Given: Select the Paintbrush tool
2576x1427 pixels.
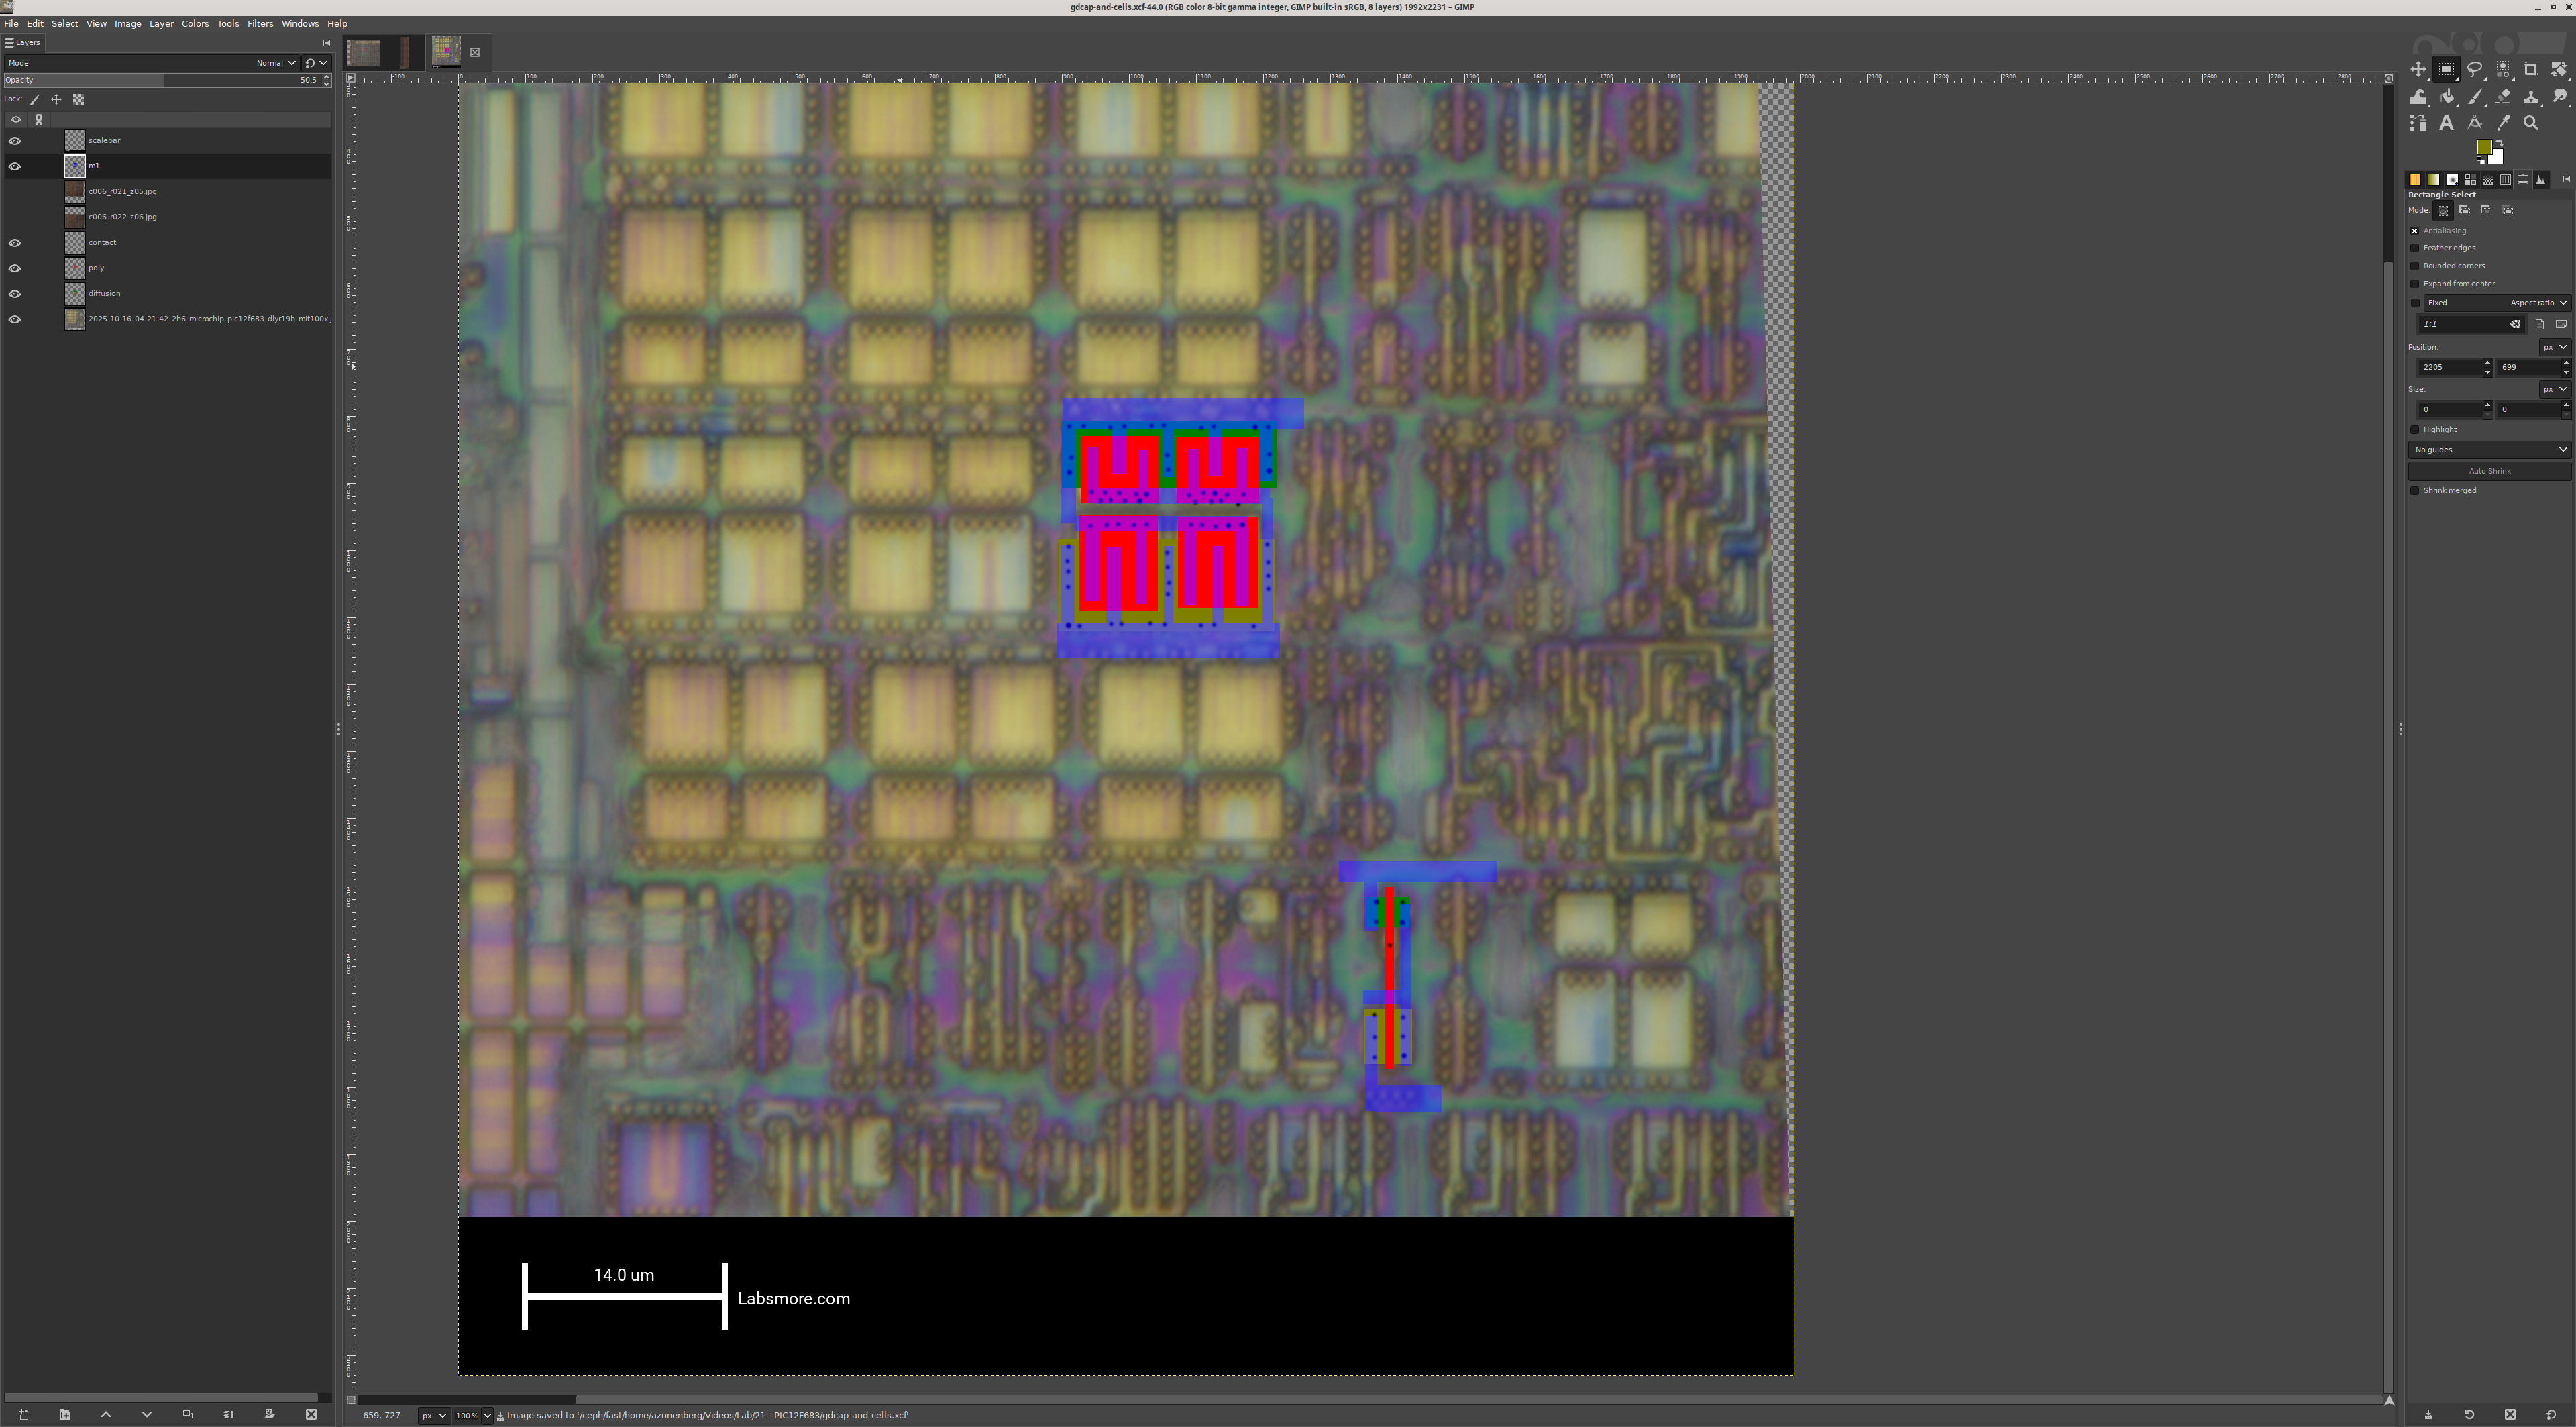Looking at the screenshot, I should point(2474,97).
